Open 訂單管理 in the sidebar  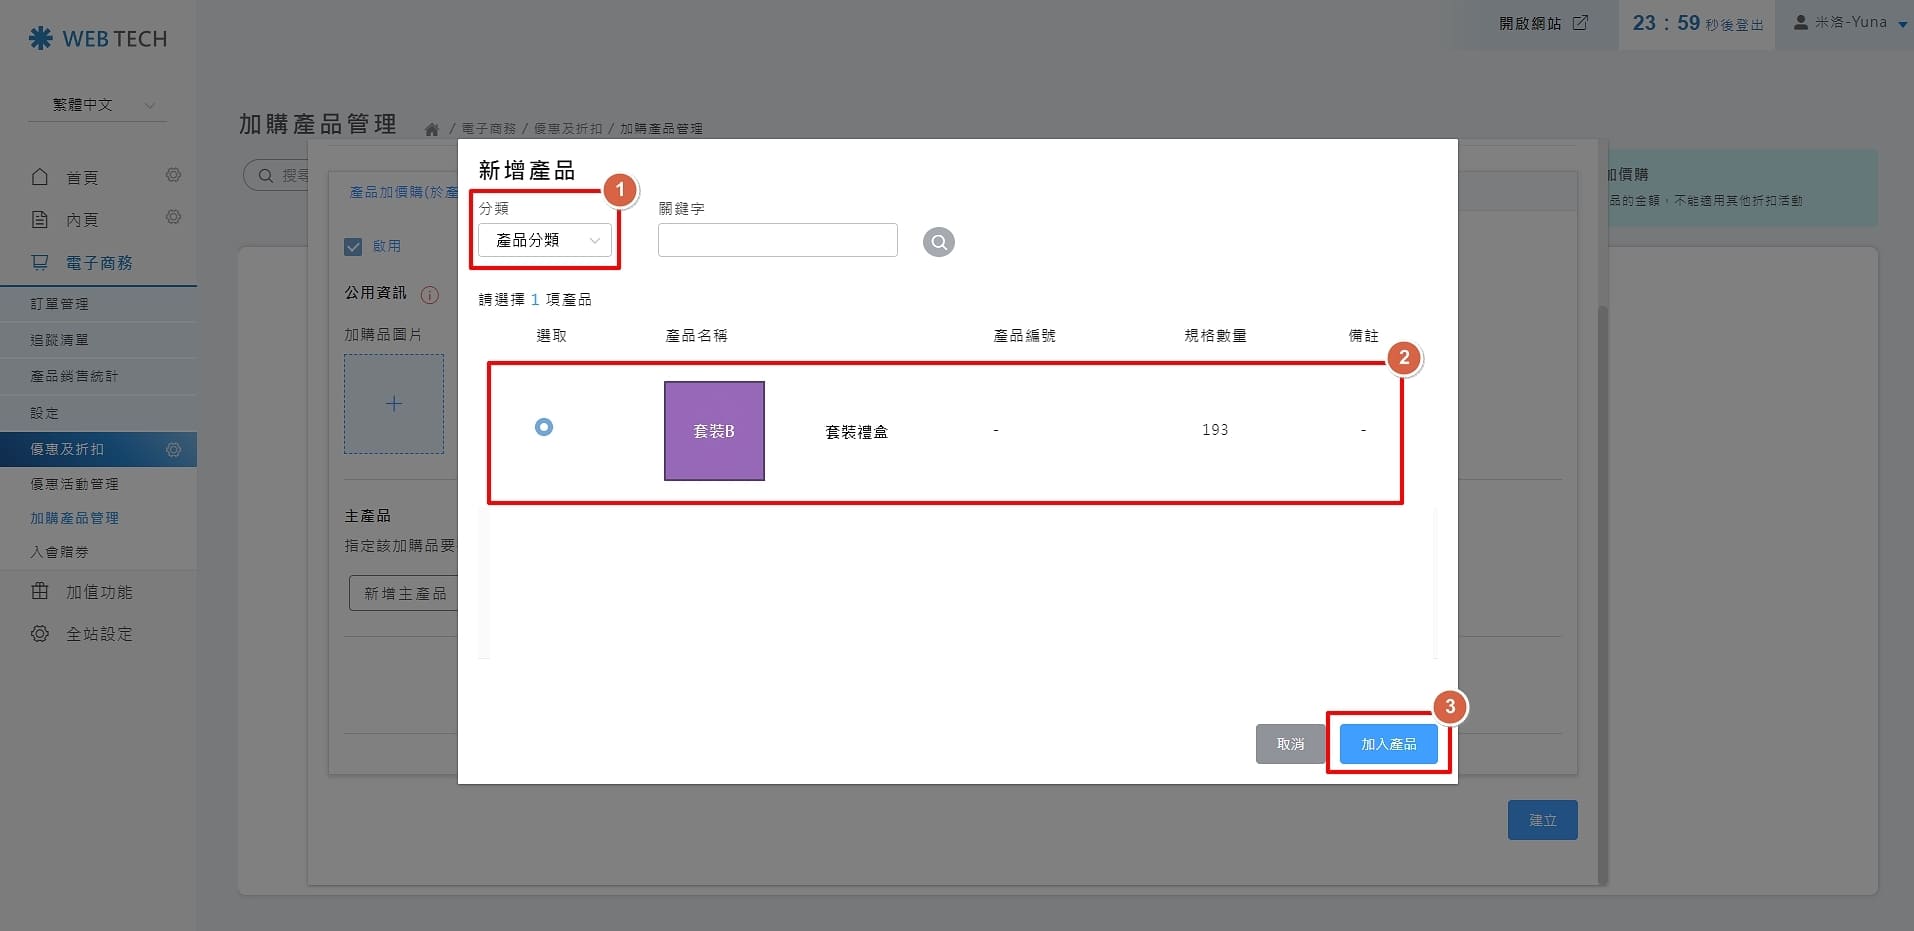(60, 304)
